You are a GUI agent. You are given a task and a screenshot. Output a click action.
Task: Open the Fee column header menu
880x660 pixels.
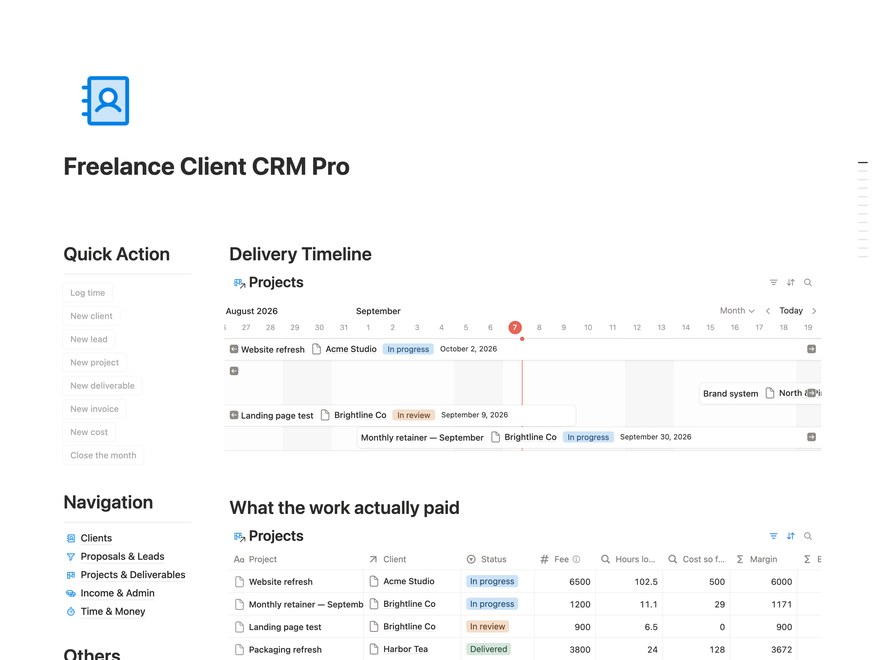[565, 560]
